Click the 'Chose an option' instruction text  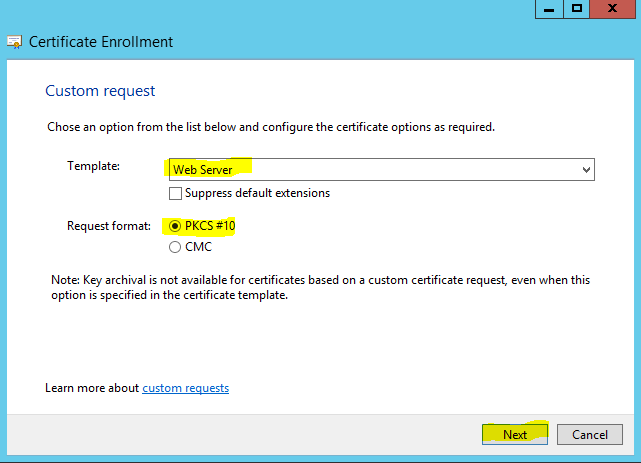271,127
